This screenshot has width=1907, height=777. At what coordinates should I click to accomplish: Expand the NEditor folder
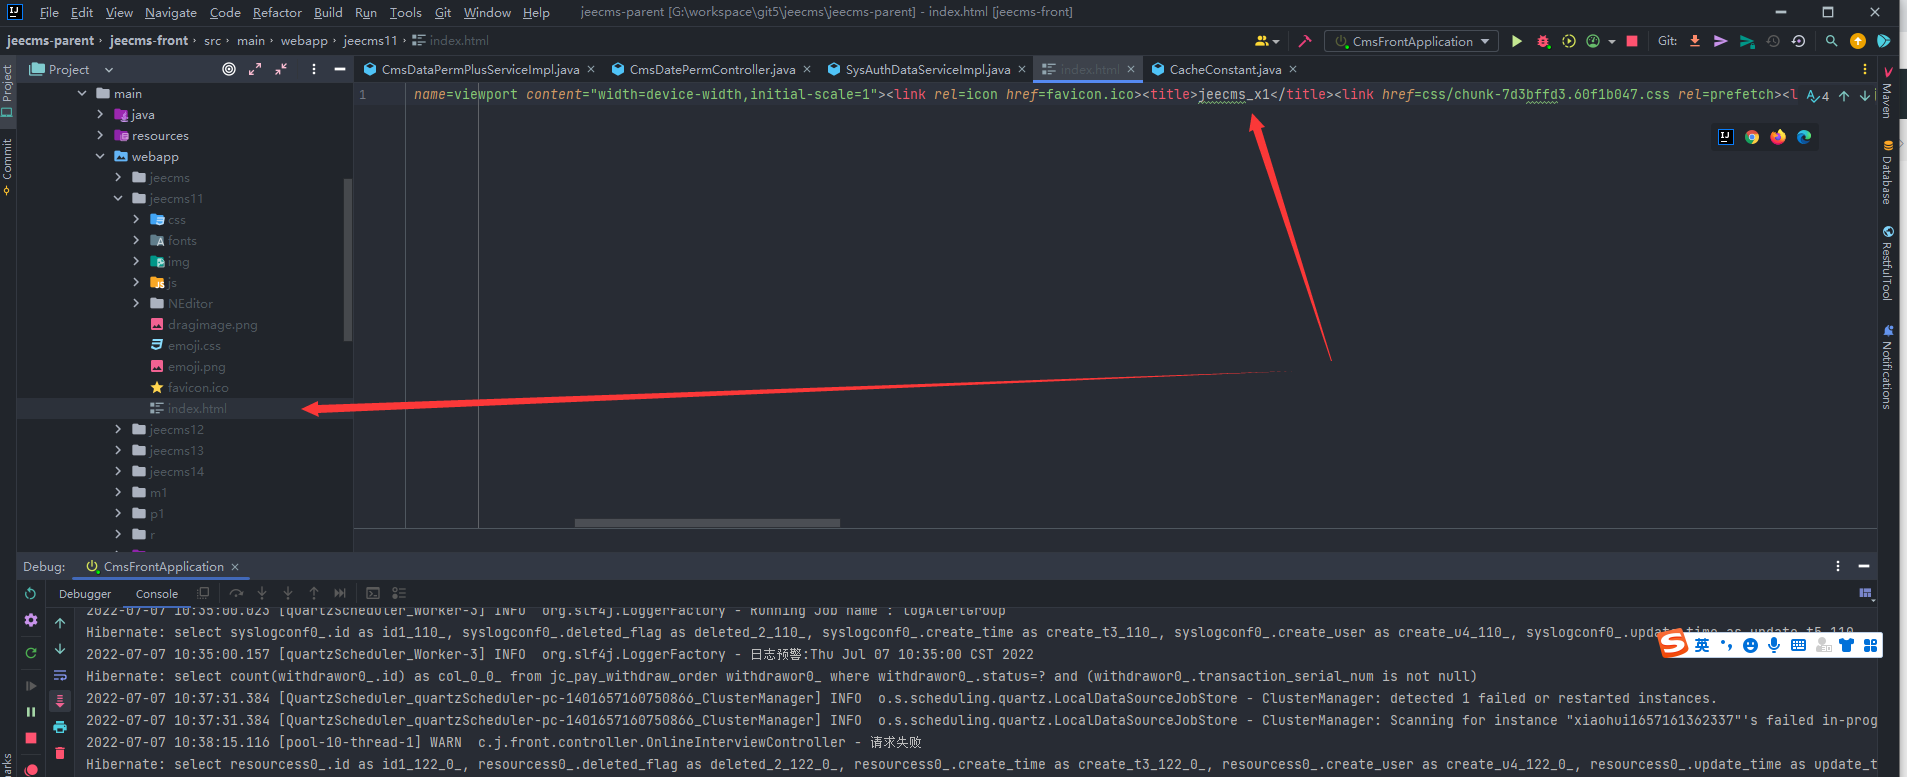(136, 303)
